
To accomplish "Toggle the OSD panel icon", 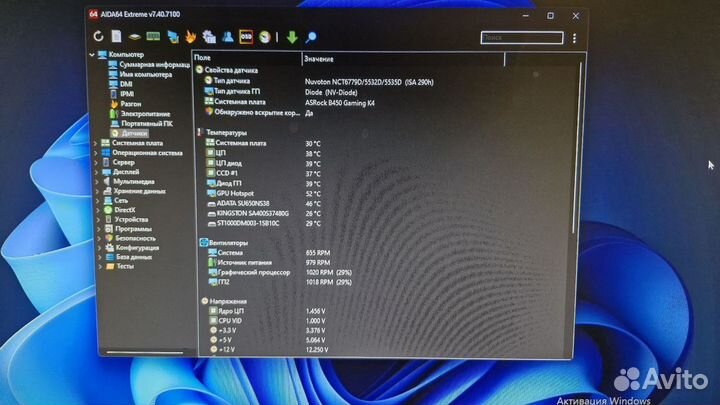I will pyautogui.click(x=246, y=37).
